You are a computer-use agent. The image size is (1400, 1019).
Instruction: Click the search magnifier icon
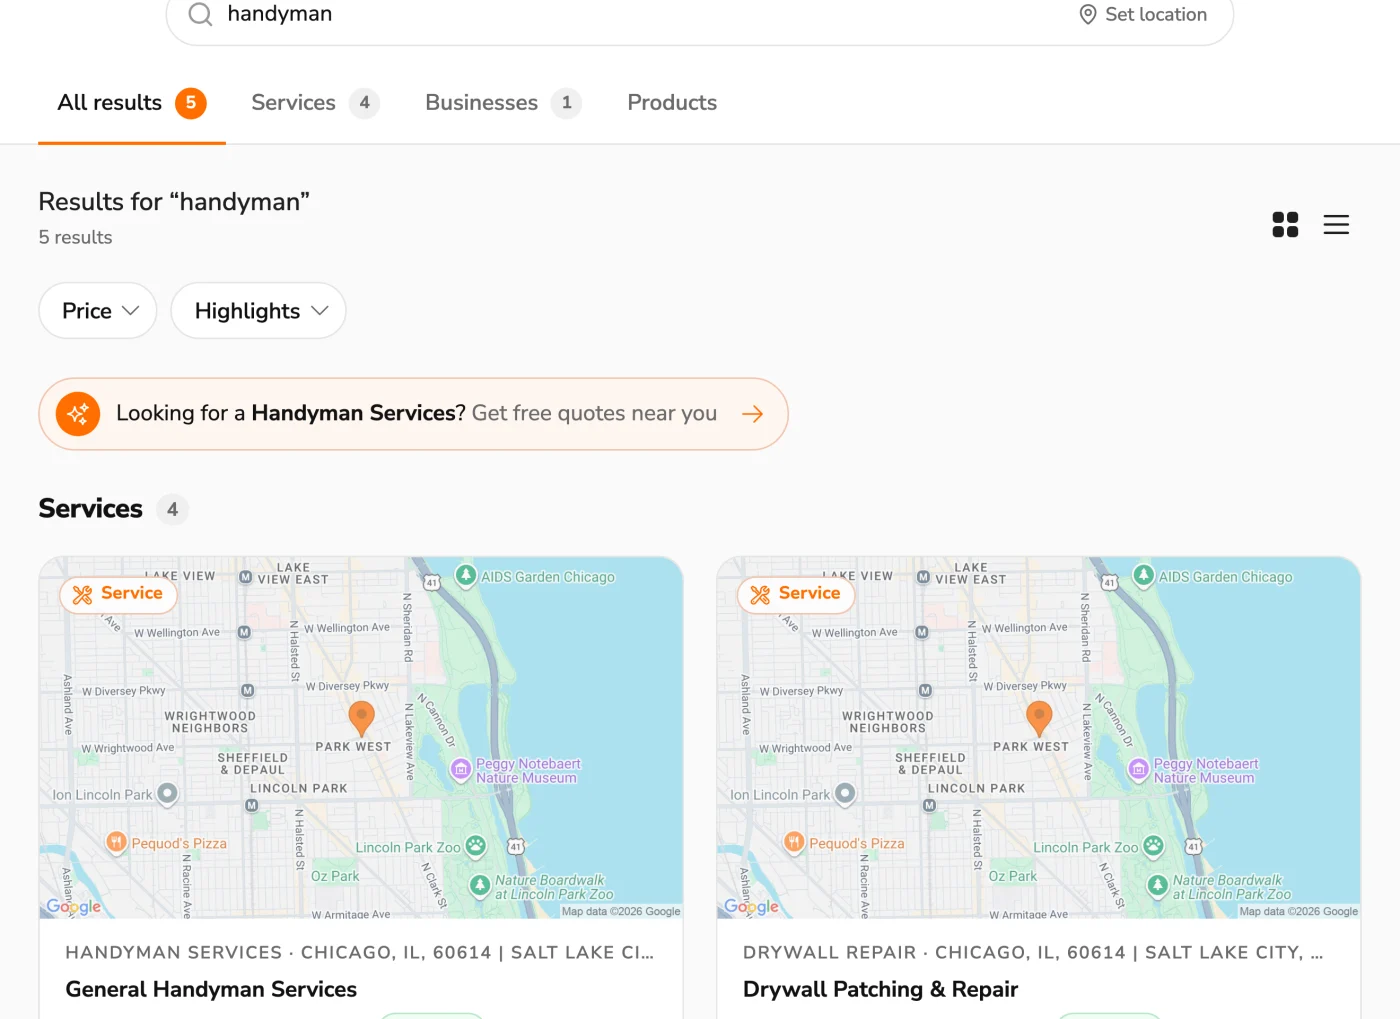pyautogui.click(x=200, y=14)
